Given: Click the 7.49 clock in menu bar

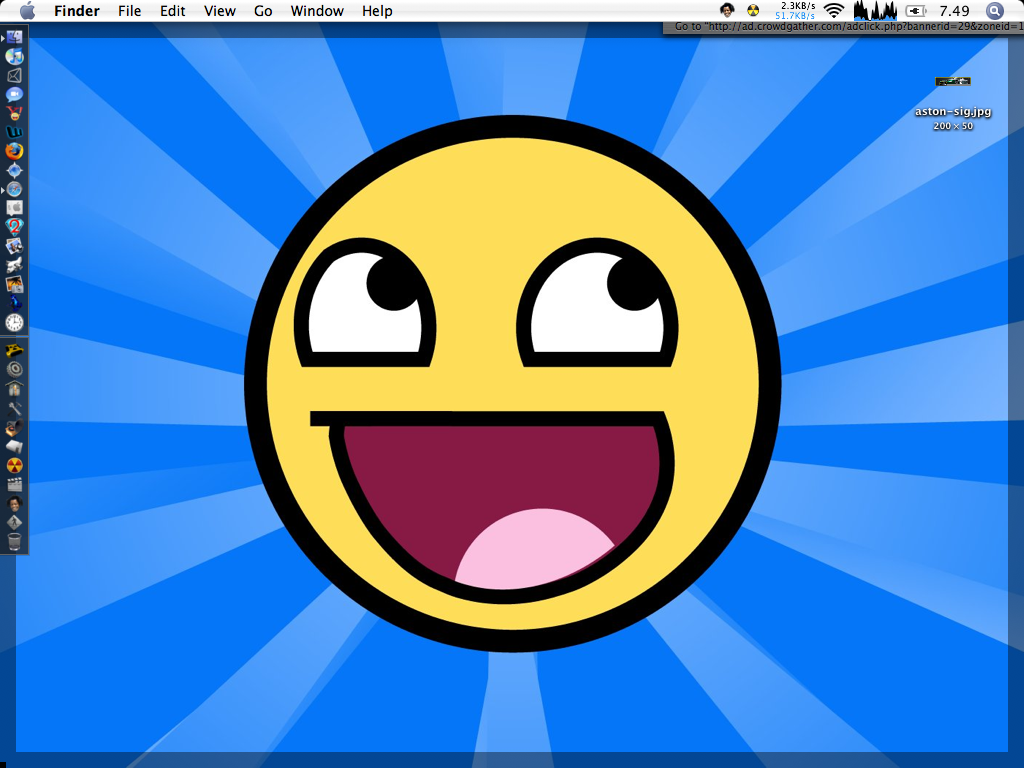Looking at the screenshot, I should point(954,11).
